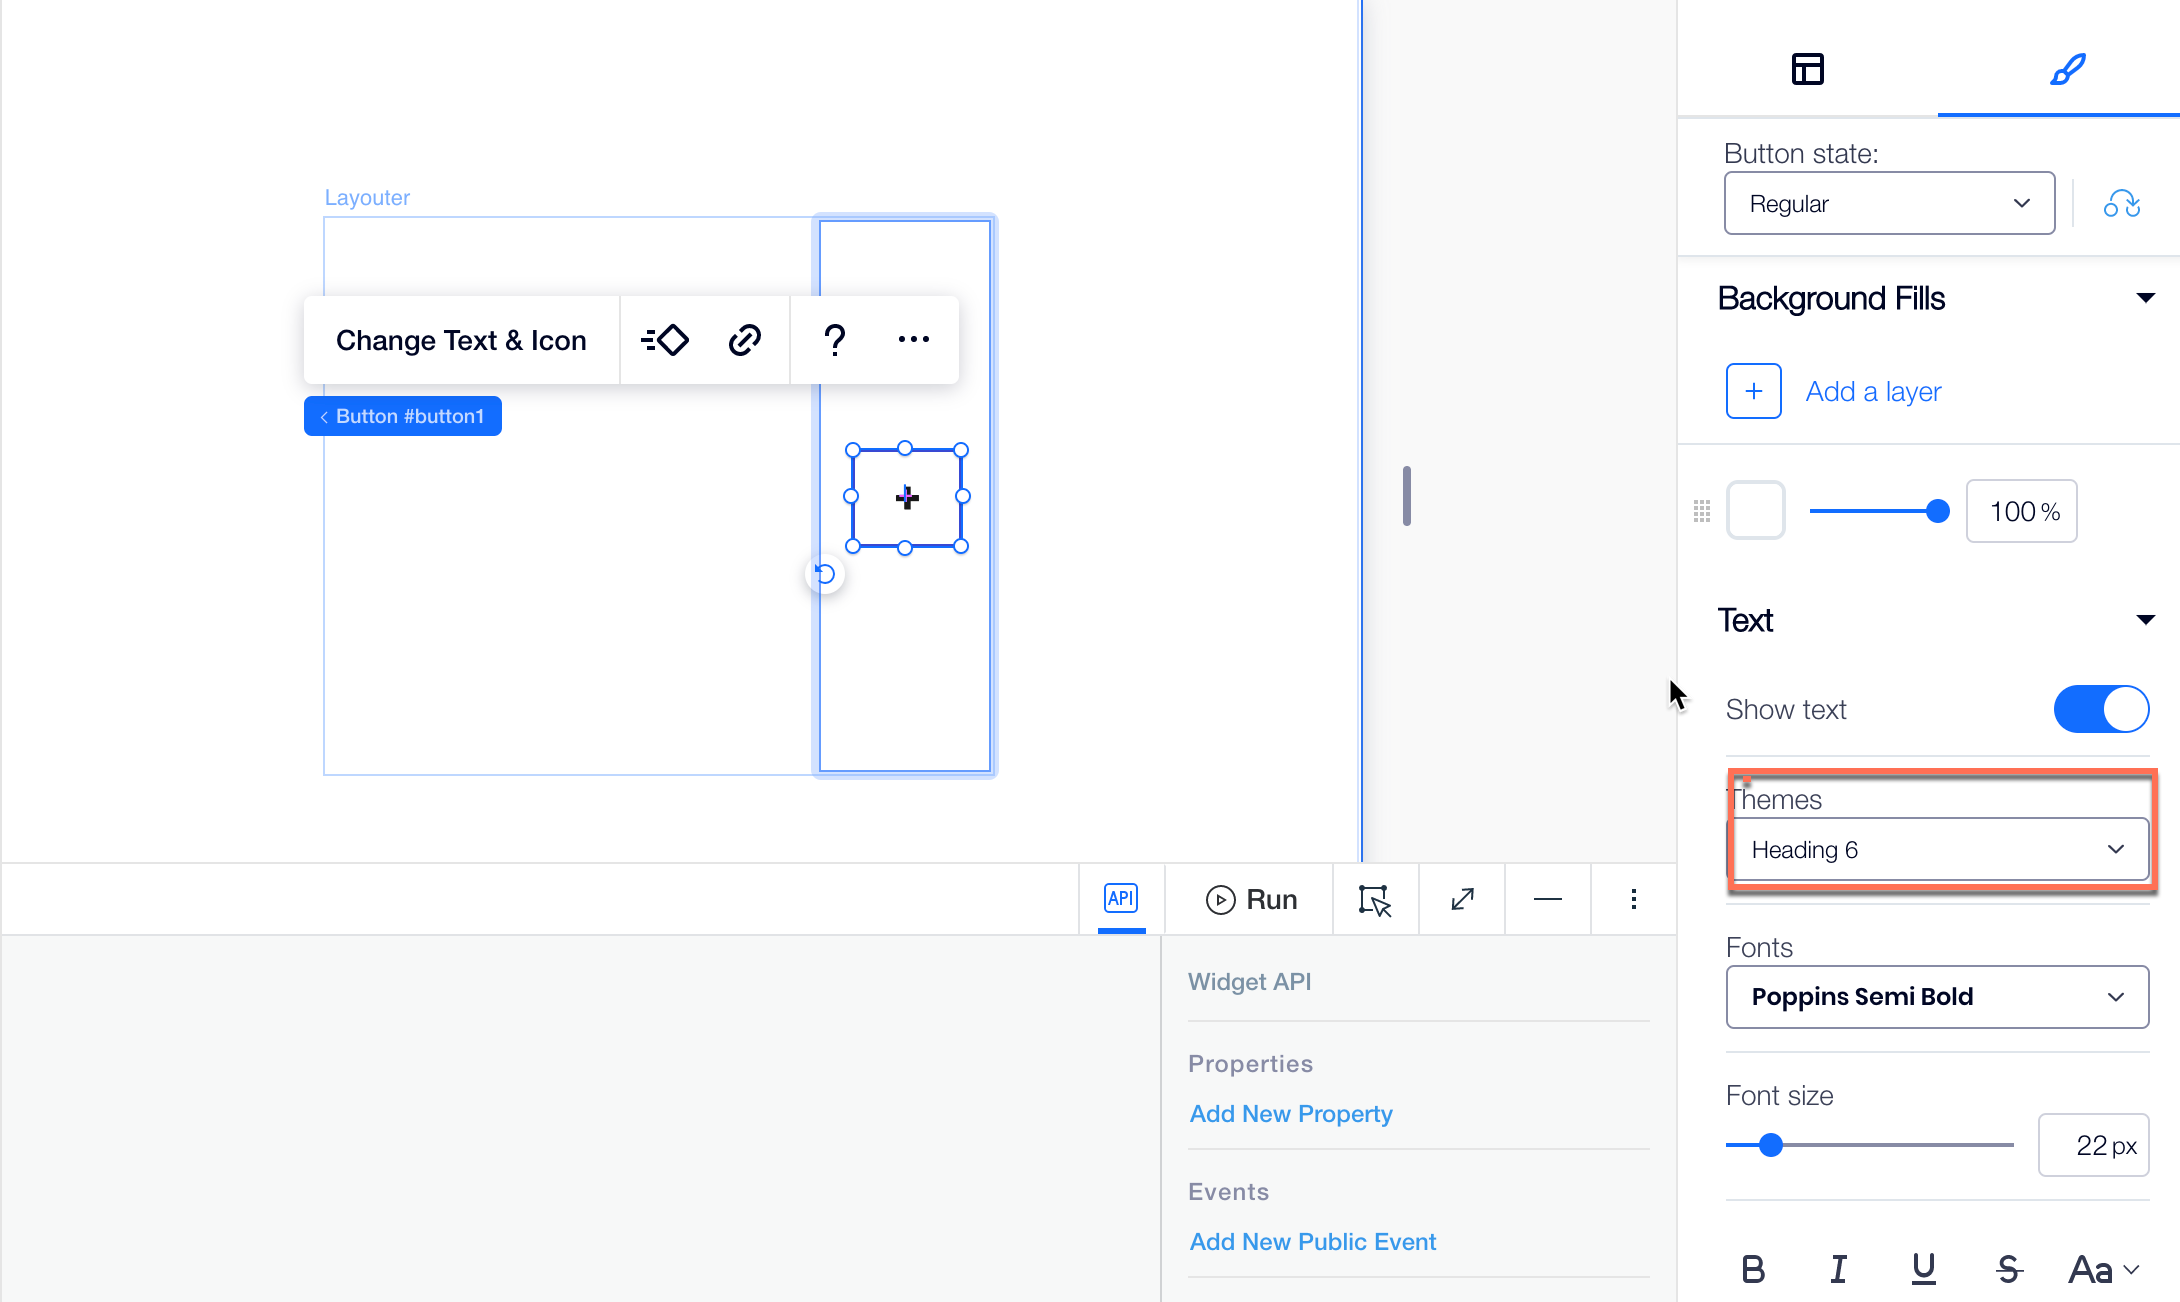The width and height of the screenshot is (2180, 1302).
Task: Open the Button state dropdown
Action: pyautogui.click(x=1883, y=203)
